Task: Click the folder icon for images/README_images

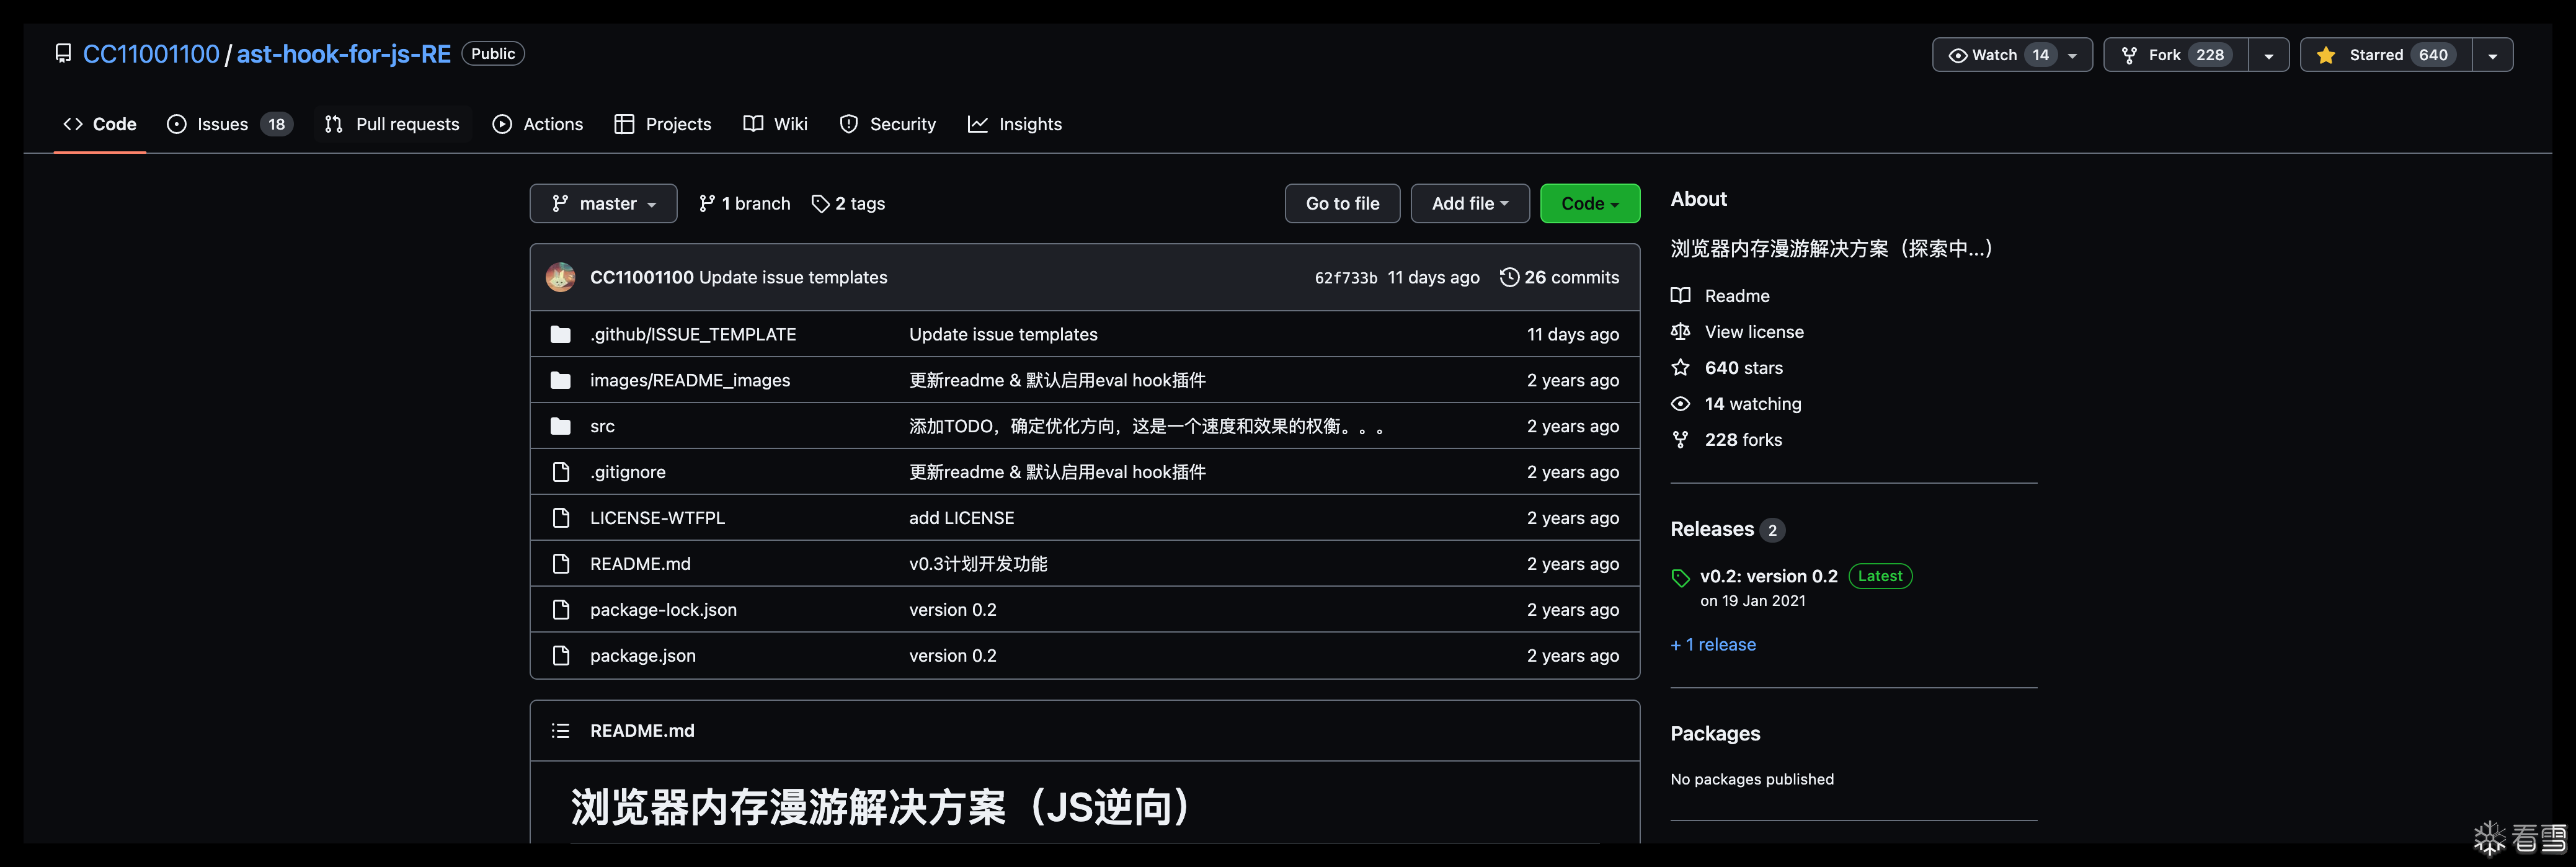Action: 561,380
